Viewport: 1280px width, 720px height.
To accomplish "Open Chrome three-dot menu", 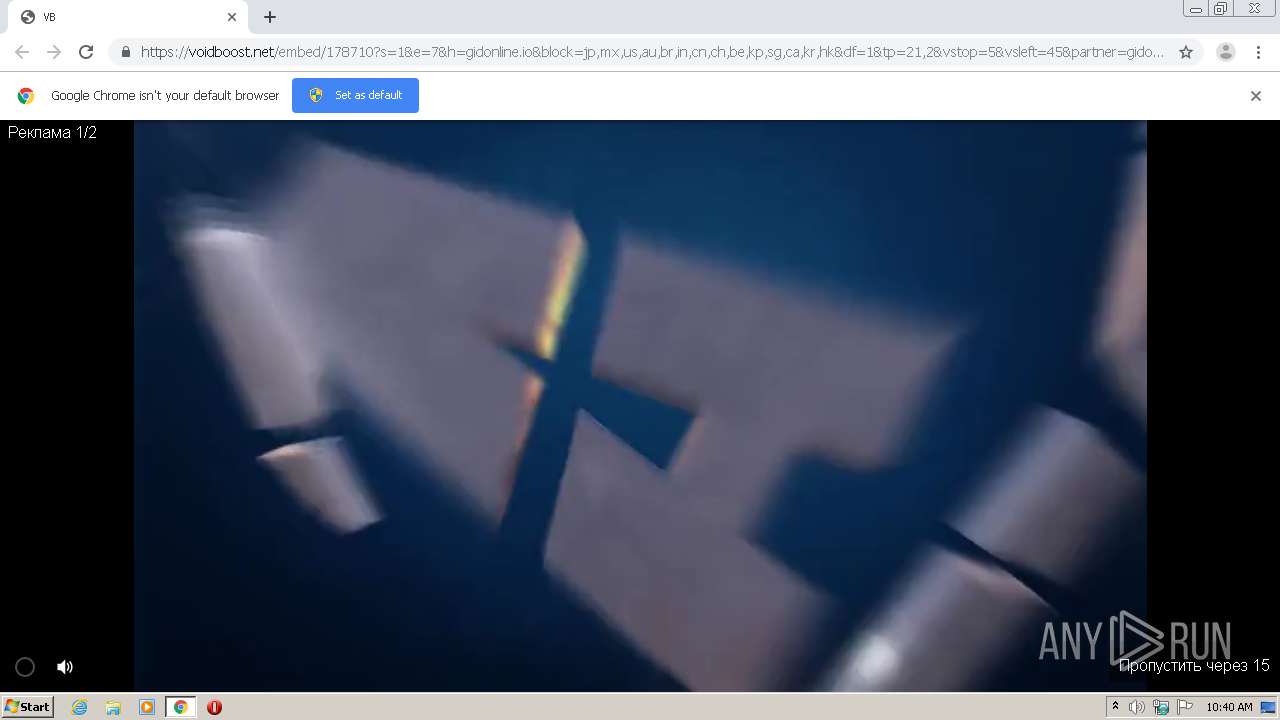I will [x=1256, y=52].
